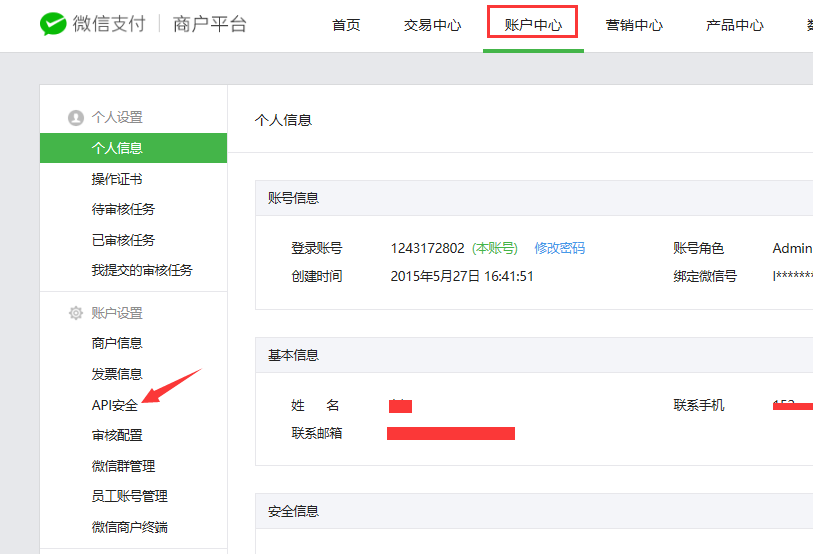Open the 首页 tab

[346, 25]
